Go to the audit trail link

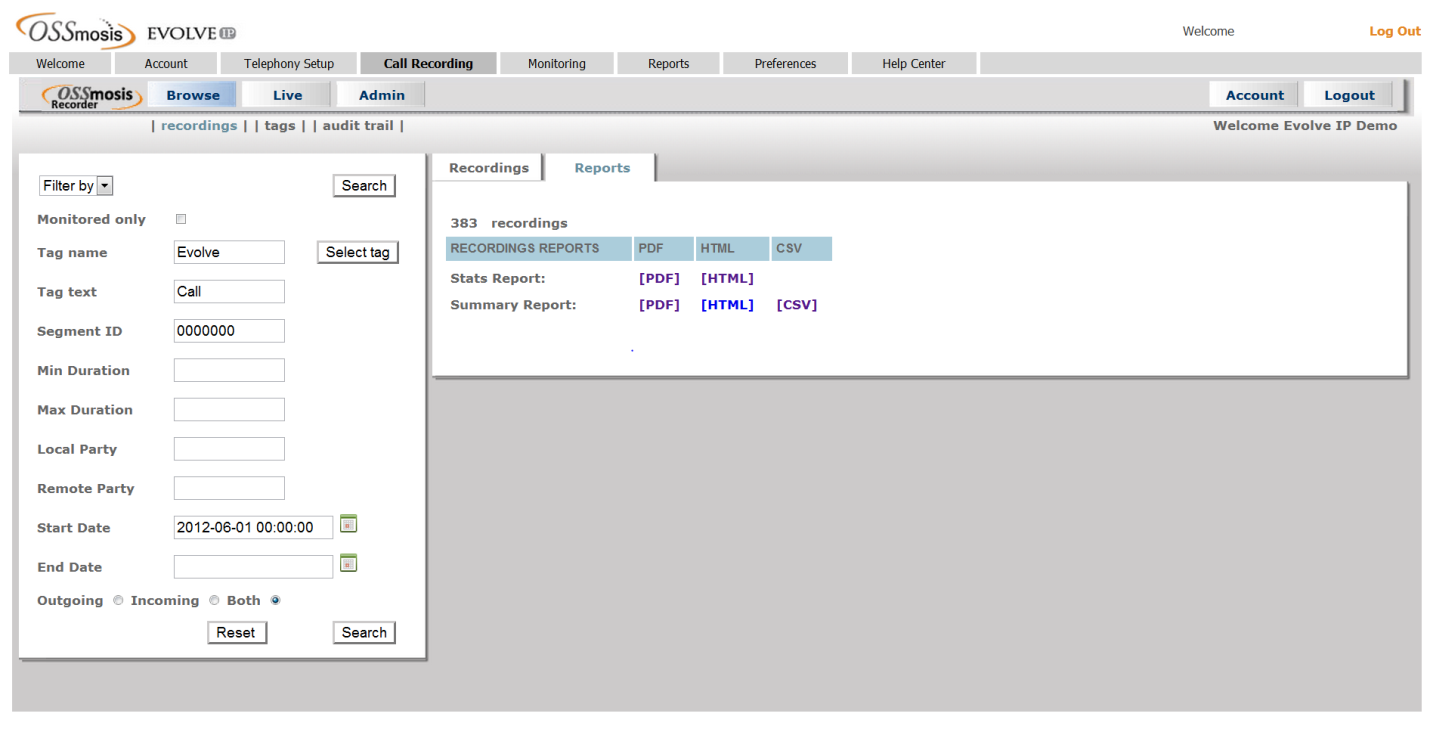[358, 126]
